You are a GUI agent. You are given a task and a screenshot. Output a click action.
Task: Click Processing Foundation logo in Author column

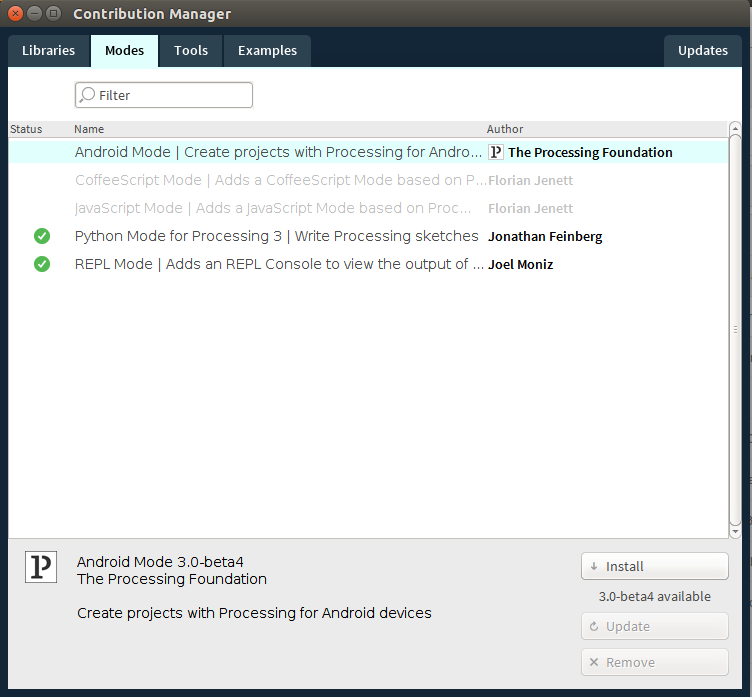(x=495, y=152)
